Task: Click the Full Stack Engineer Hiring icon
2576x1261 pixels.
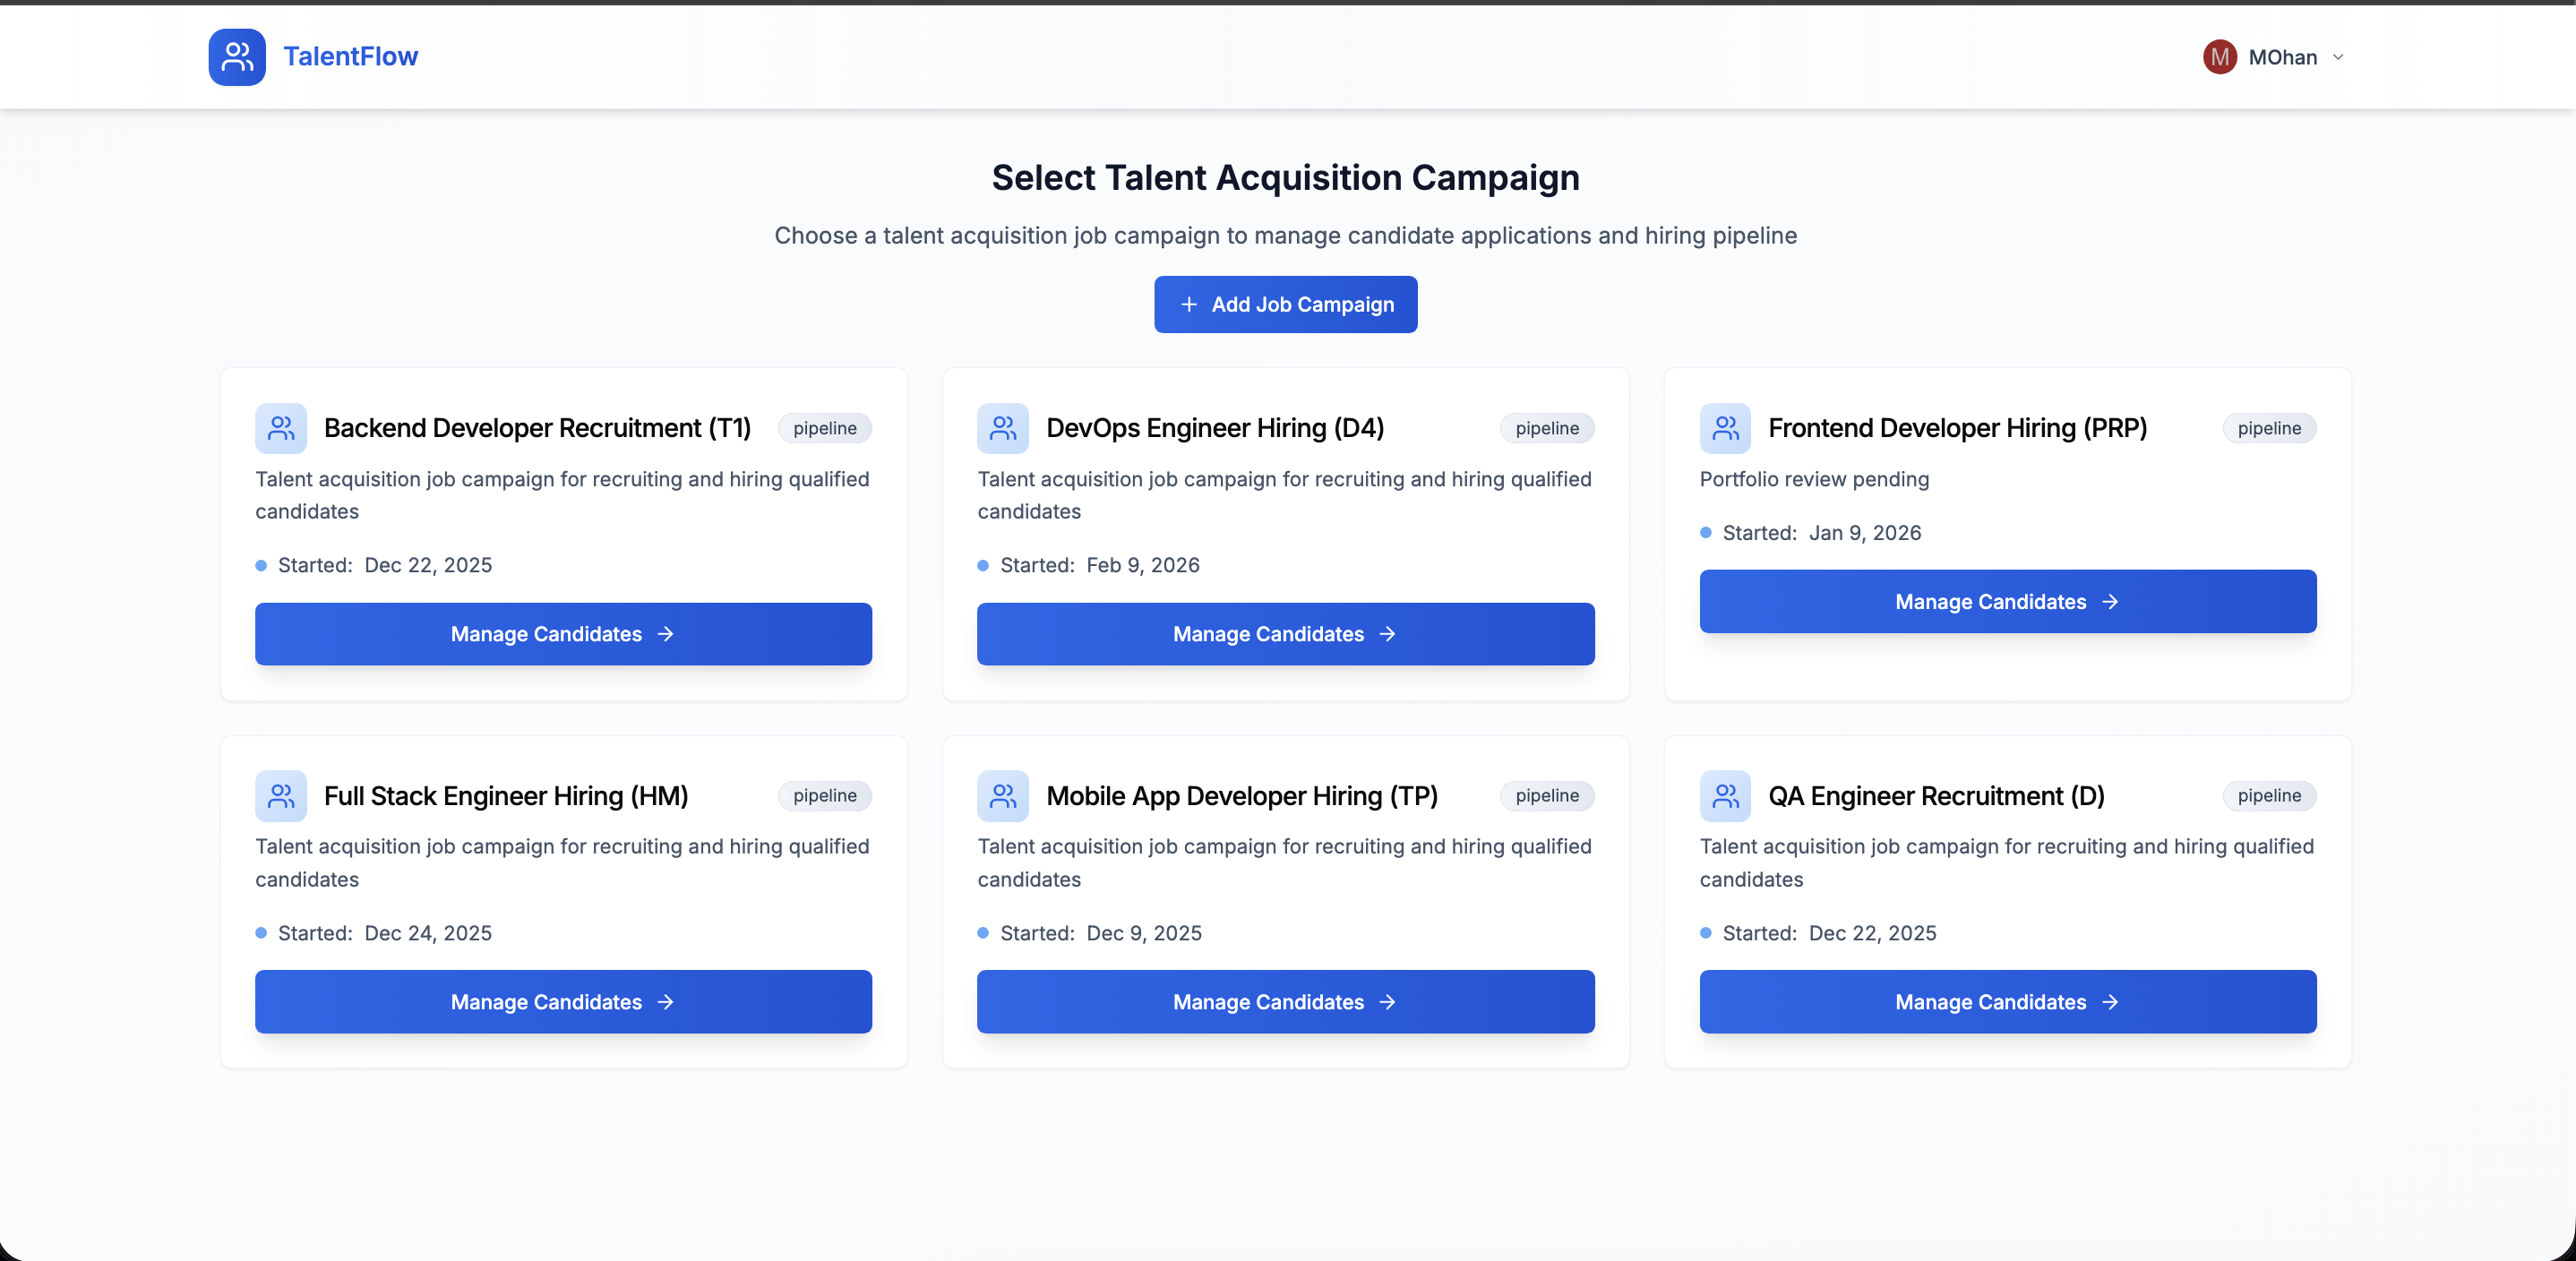Action: click(x=281, y=796)
